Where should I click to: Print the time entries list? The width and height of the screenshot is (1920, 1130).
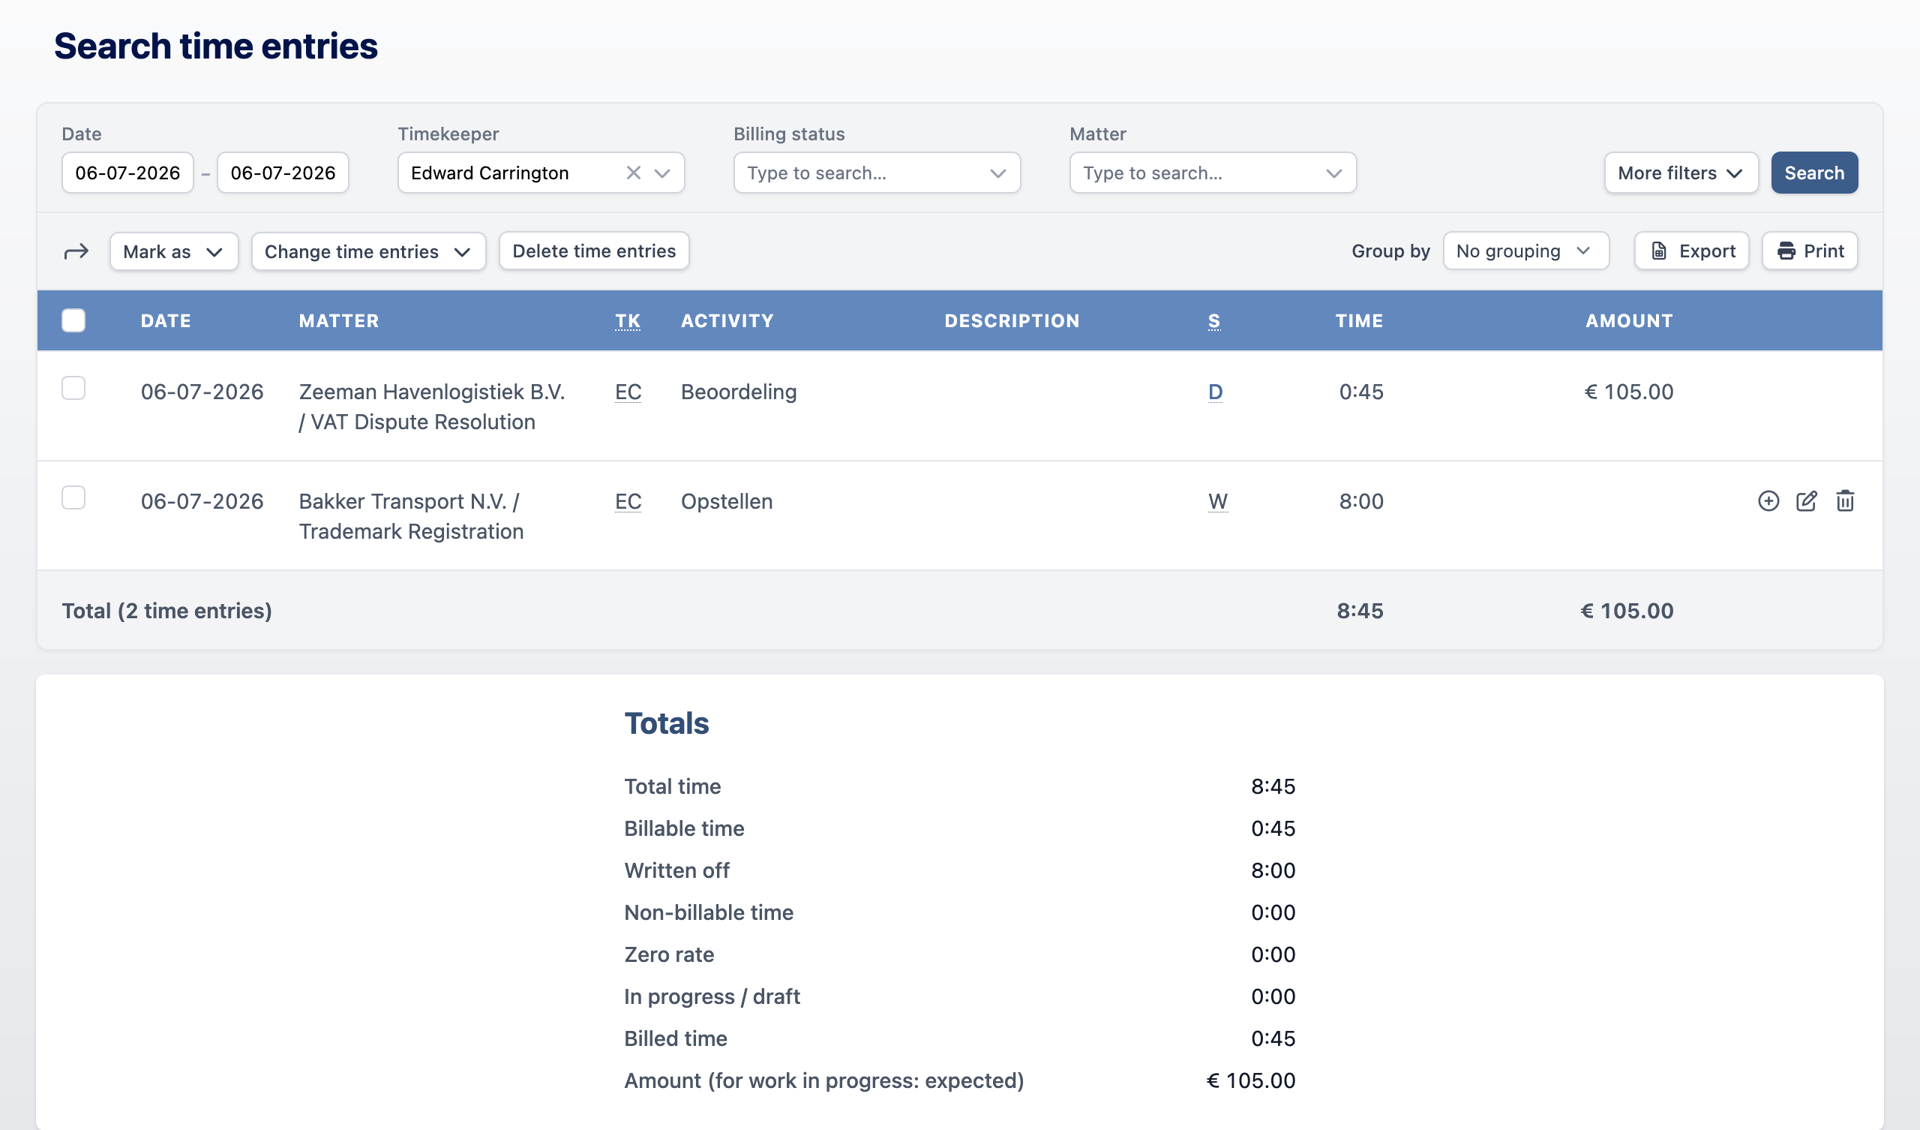click(x=1810, y=251)
